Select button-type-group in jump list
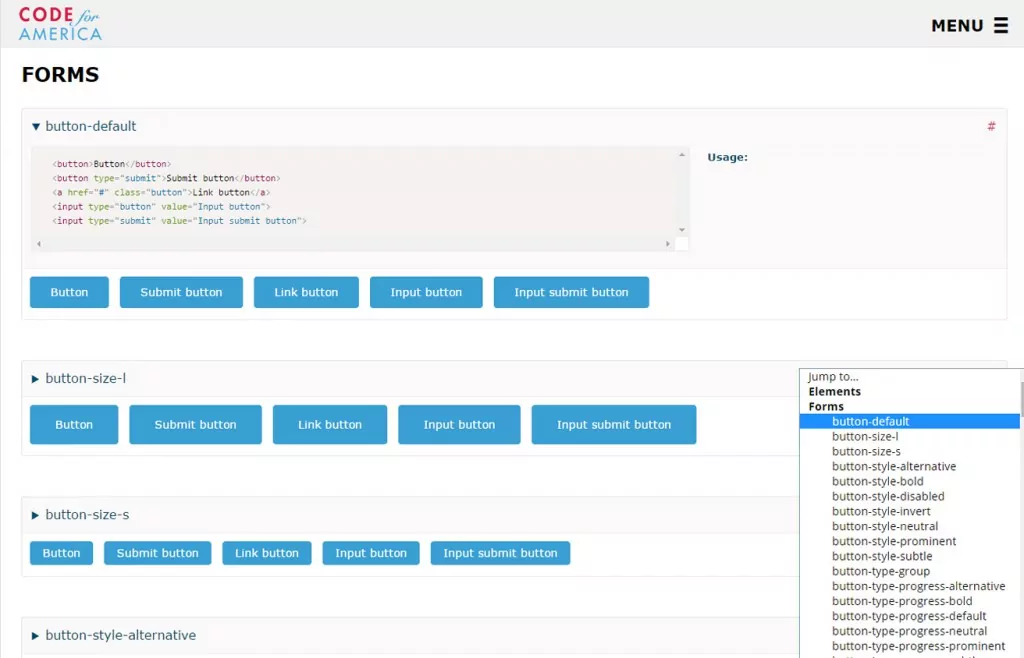 [x=909, y=572]
